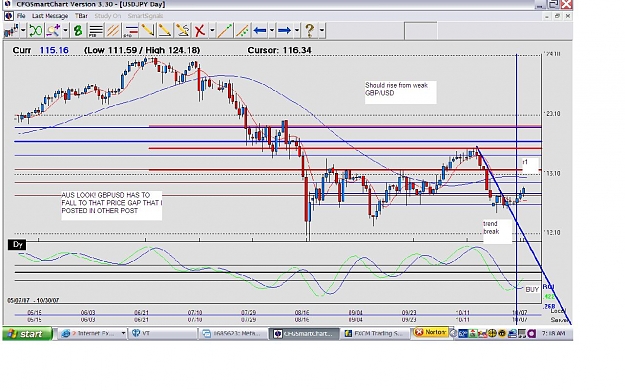
Task: Select the pencil freehand text tool
Action: tap(183, 30)
